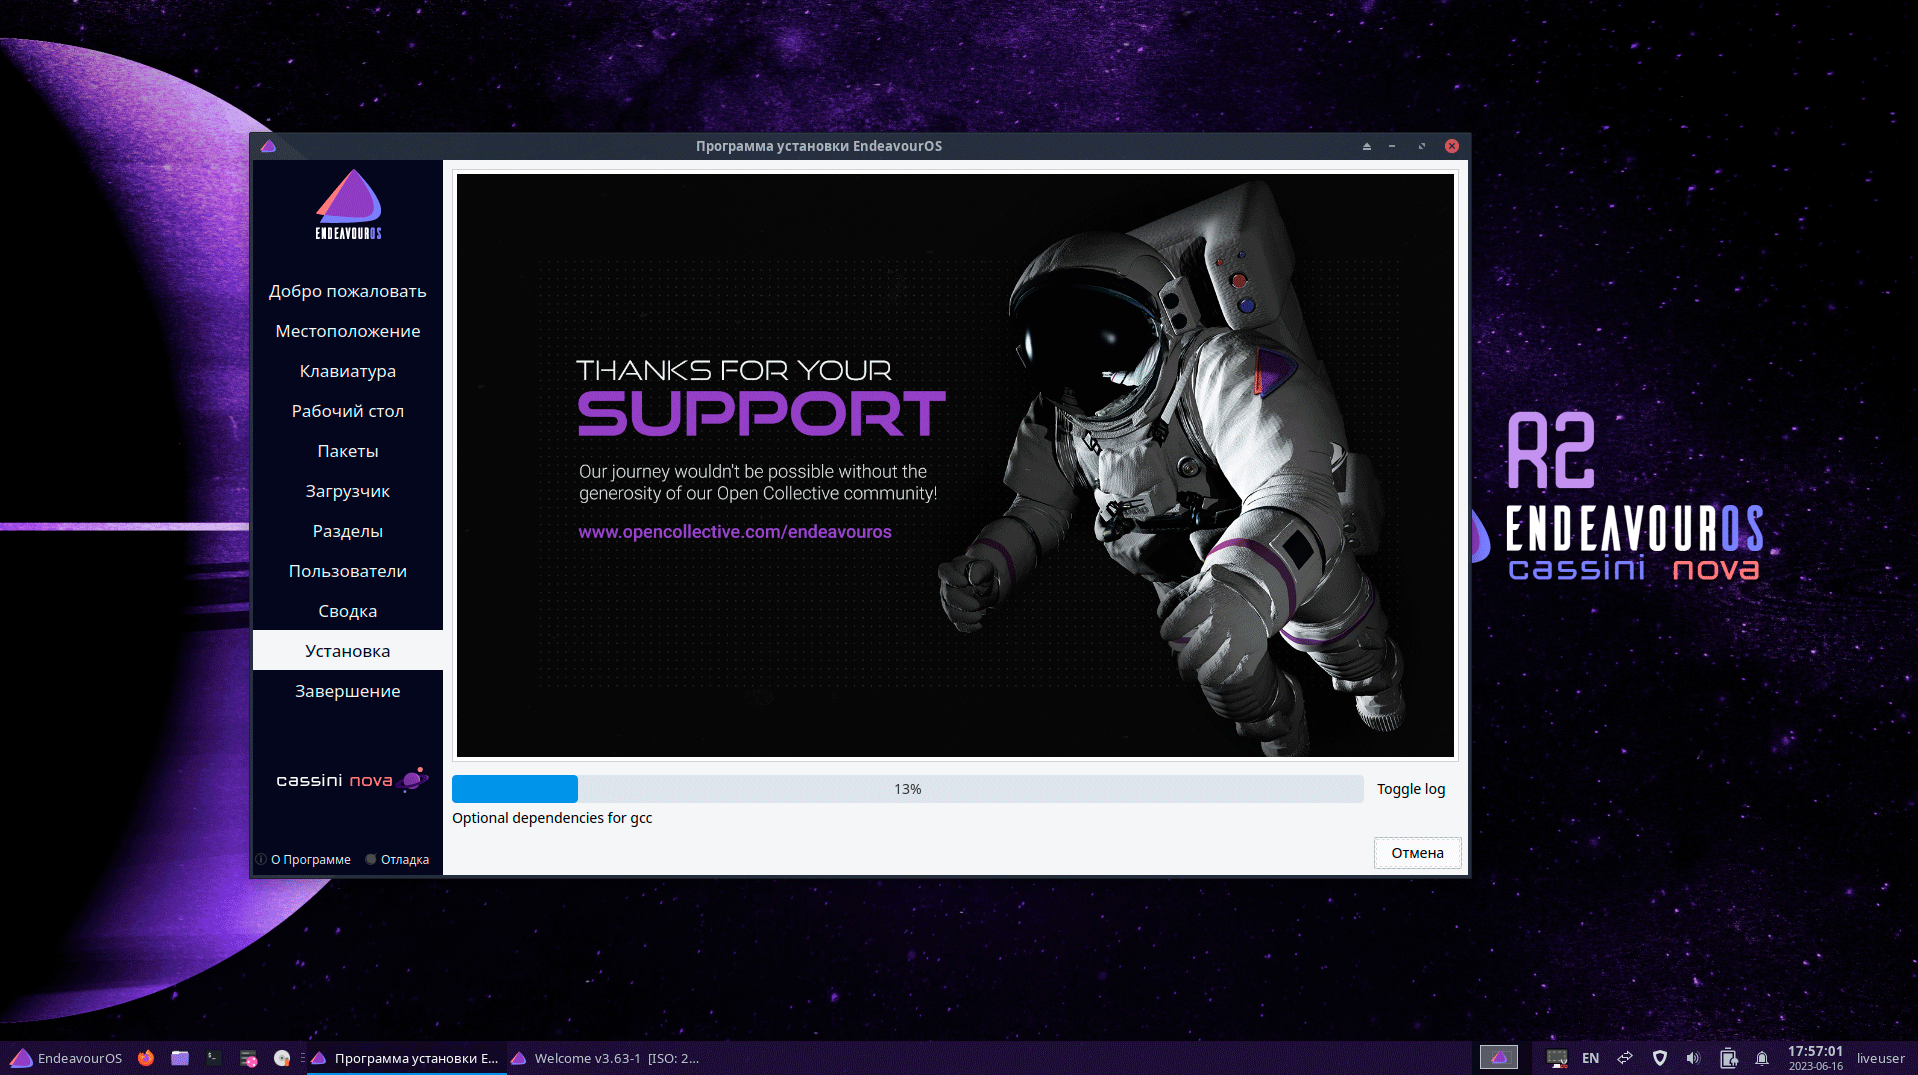Click the clock showing 17:57:01
The width and height of the screenshot is (1918, 1075).
[1815, 1058]
